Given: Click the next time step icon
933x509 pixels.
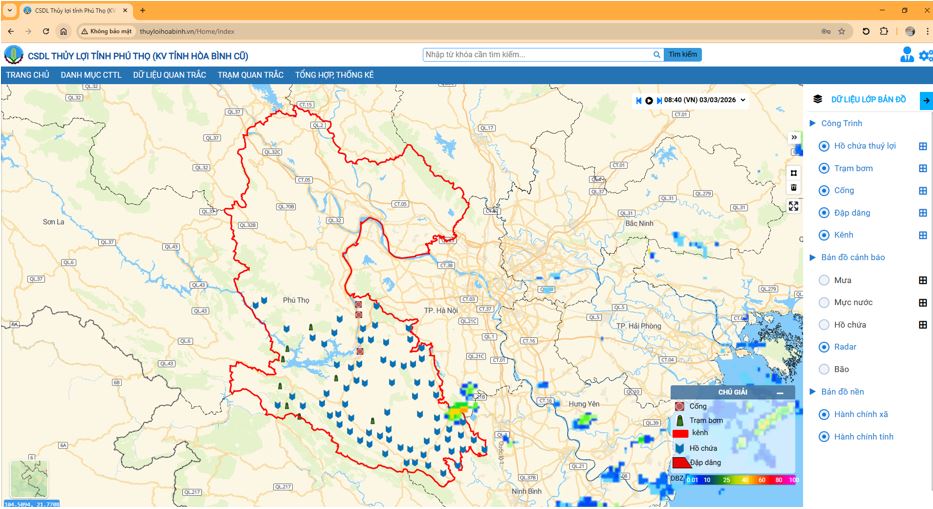Looking at the screenshot, I should tap(659, 101).
